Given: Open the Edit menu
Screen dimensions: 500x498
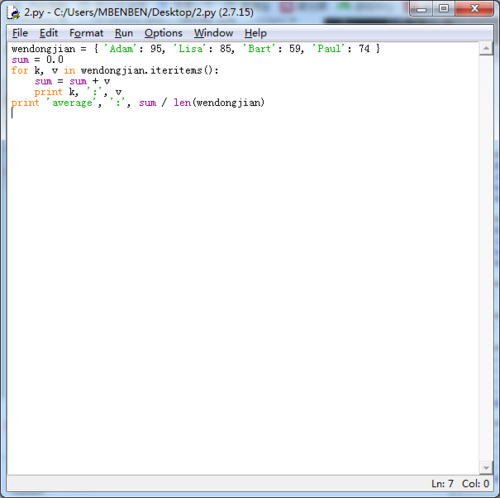Looking at the screenshot, I should (x=49, y=33).
